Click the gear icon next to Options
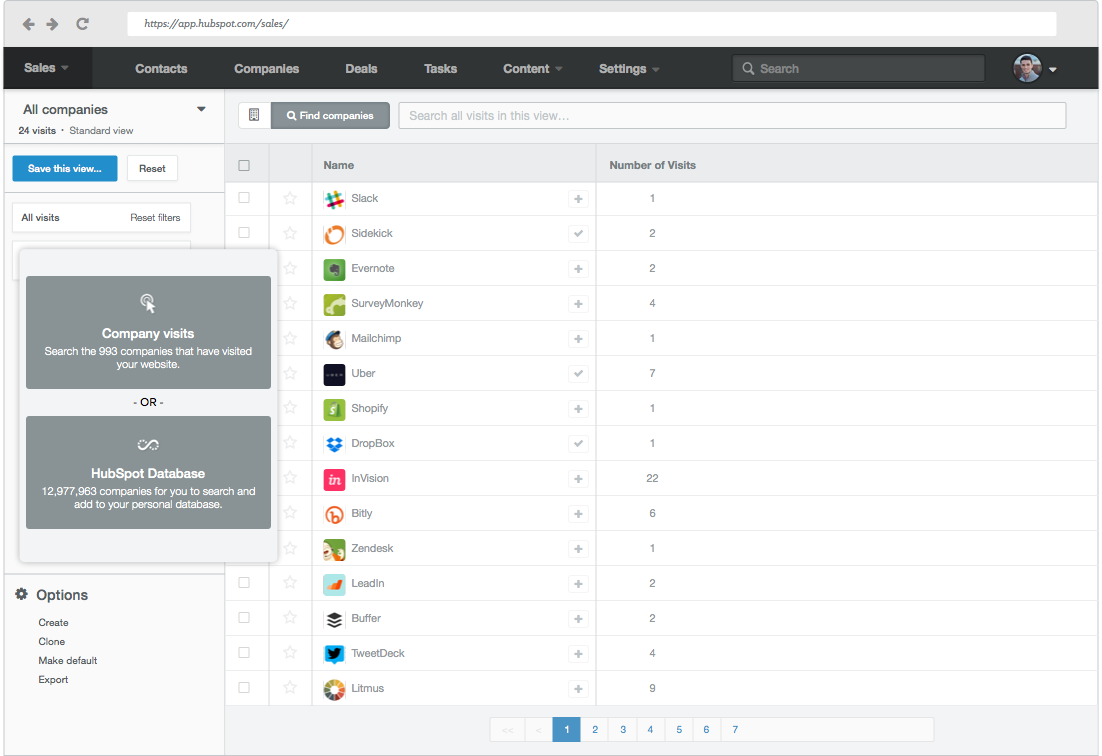This screenshot has width=1102, height=756. click(22, 594)
